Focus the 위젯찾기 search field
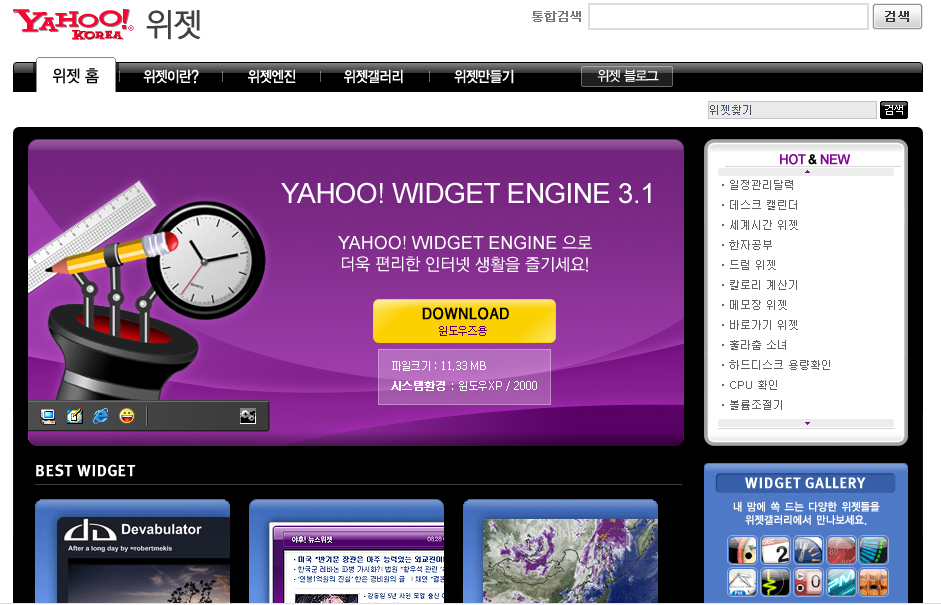This screenshot has width=941, height=605. [x=792, y=110]
